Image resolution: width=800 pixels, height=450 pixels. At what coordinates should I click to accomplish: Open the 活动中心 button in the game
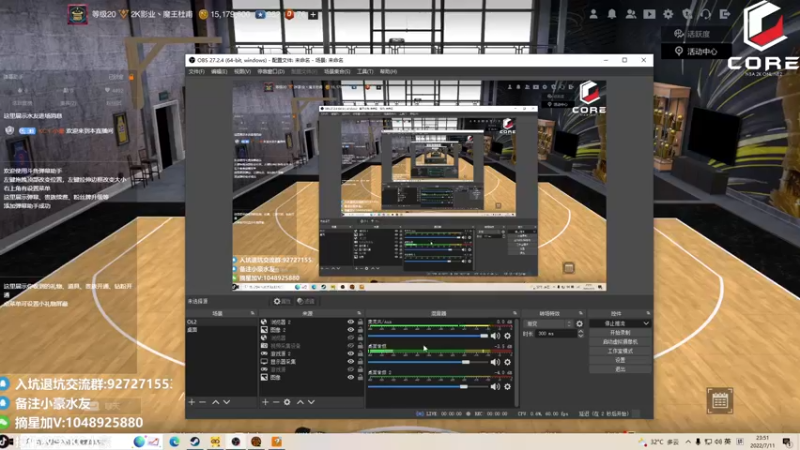click(696, 52)
